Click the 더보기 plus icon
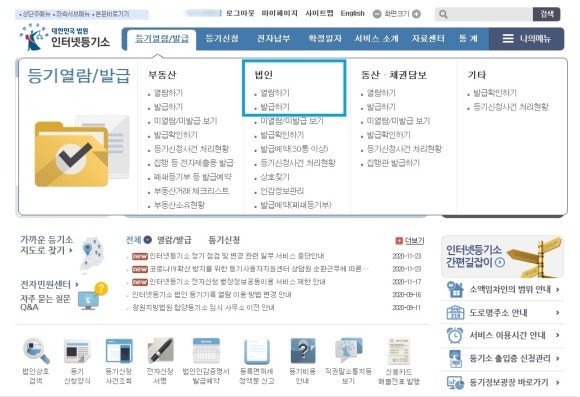Screen dimensions: 580x397 click(x=399, y=241)
